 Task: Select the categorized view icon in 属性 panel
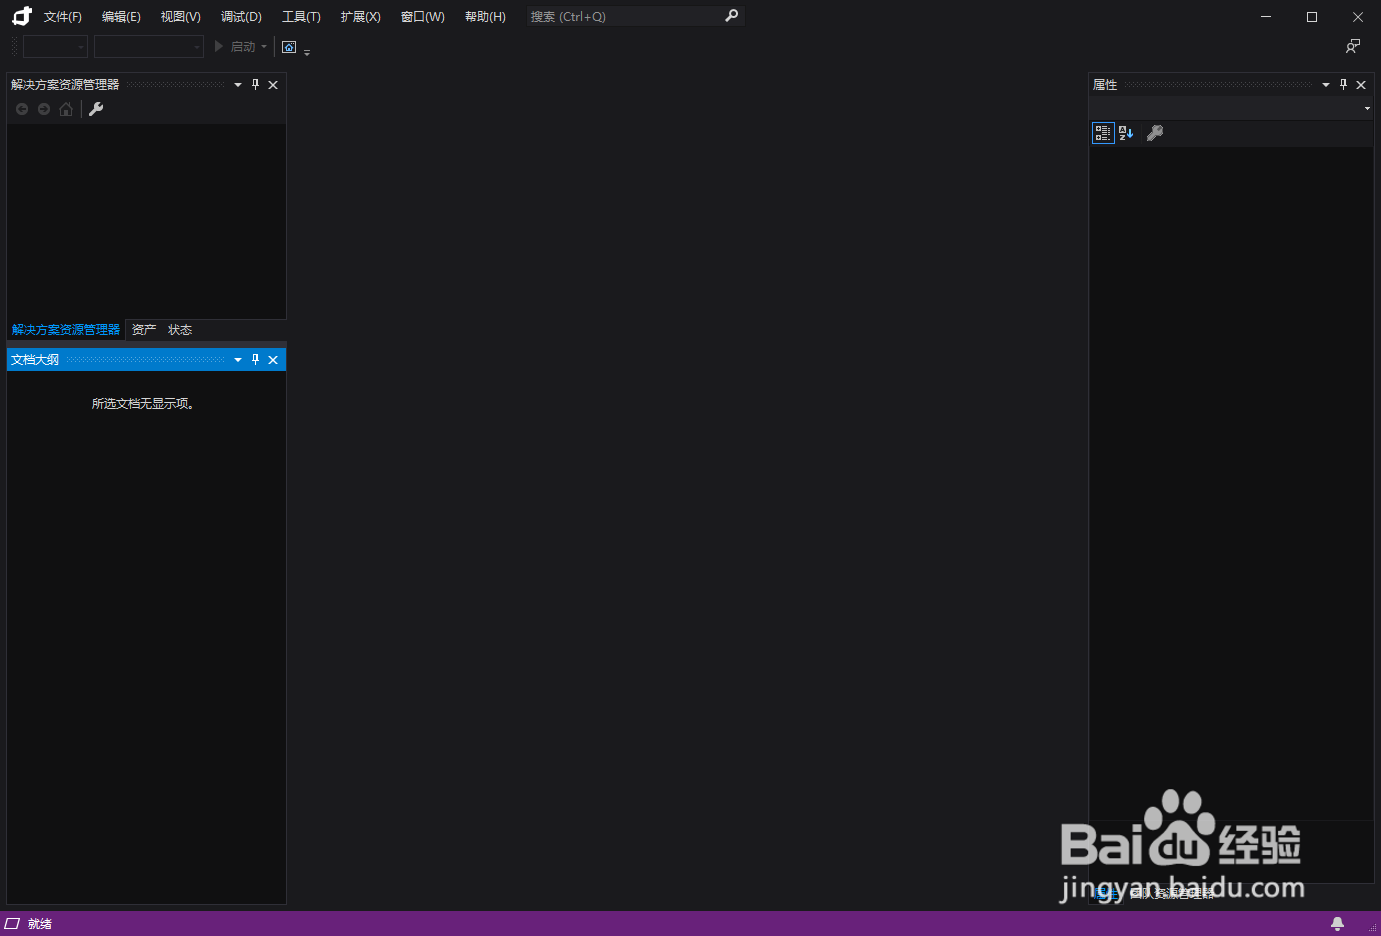[1102, 132]
